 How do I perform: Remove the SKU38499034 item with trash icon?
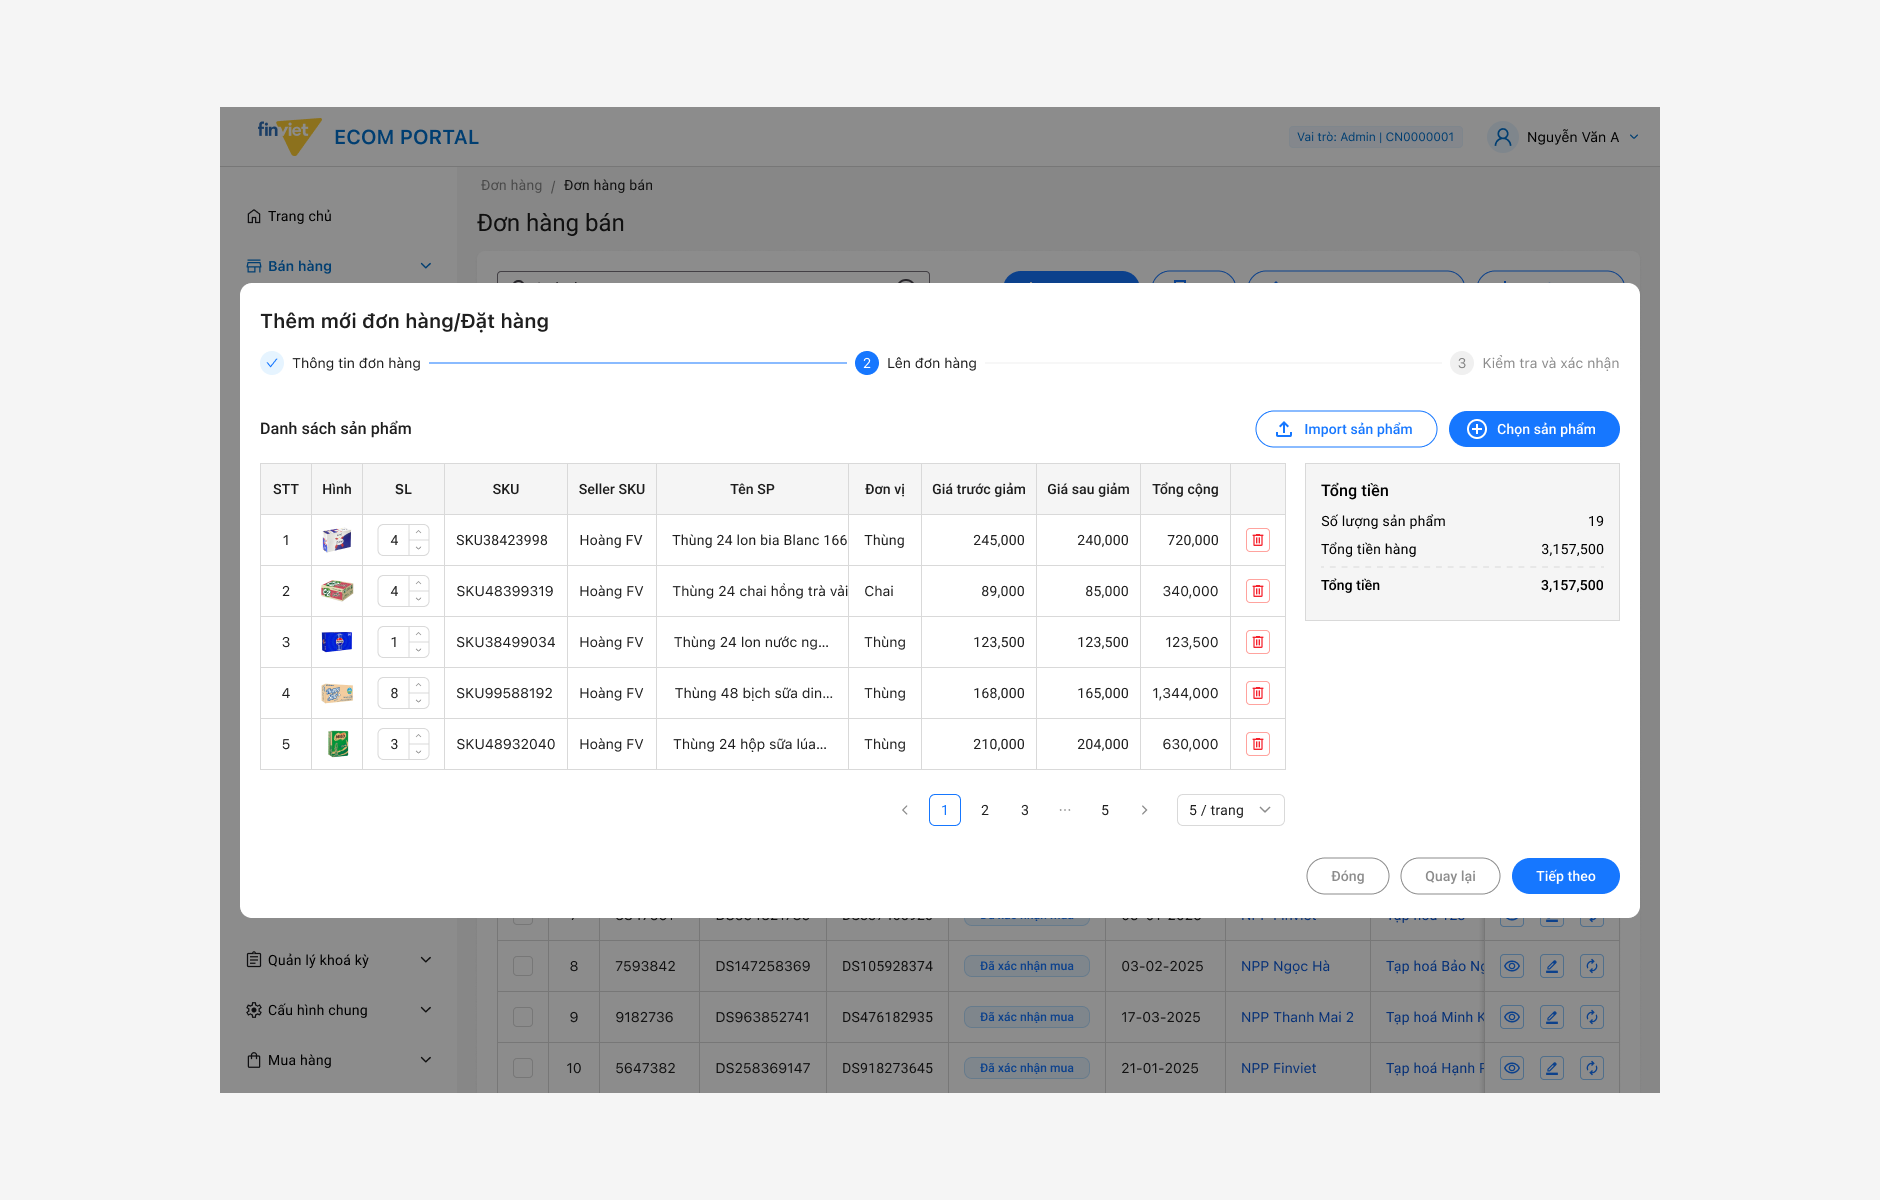1258,642
